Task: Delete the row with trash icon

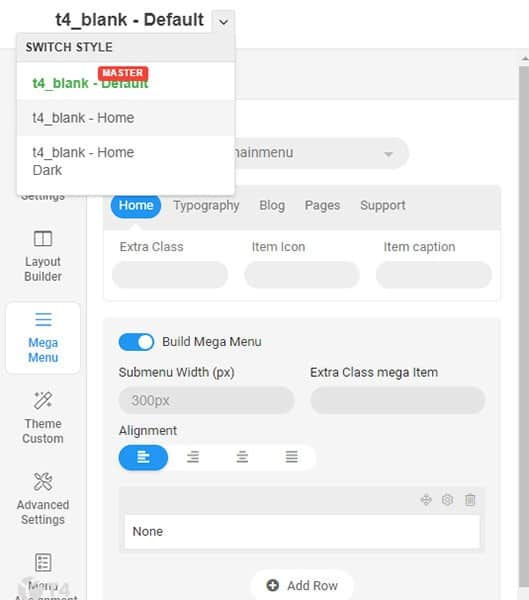Action: pos(470,500)
